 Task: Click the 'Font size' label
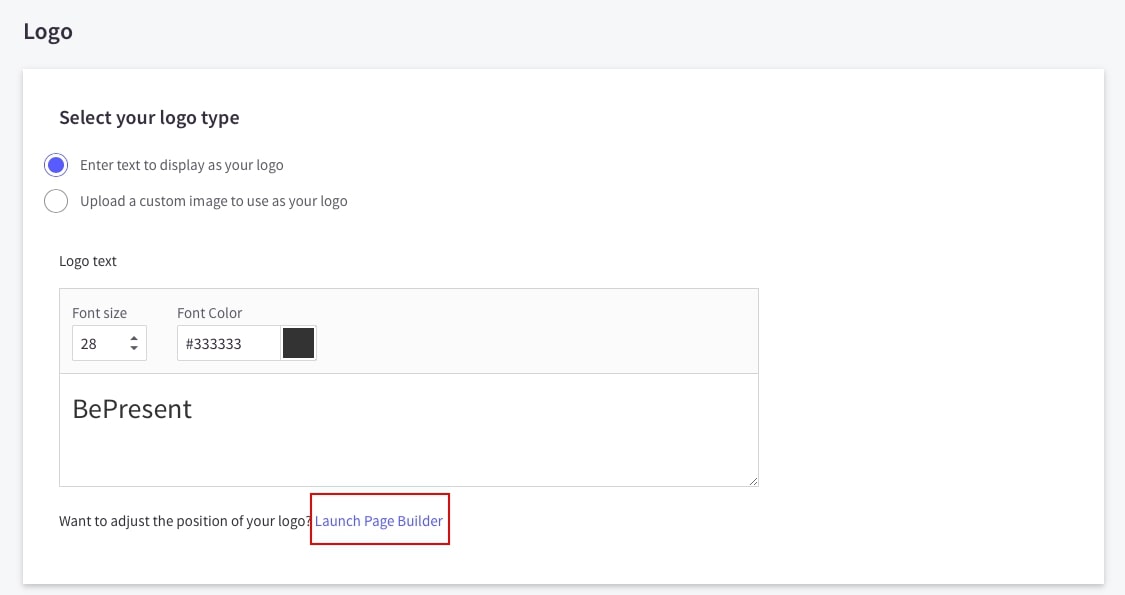pos(99,313)
